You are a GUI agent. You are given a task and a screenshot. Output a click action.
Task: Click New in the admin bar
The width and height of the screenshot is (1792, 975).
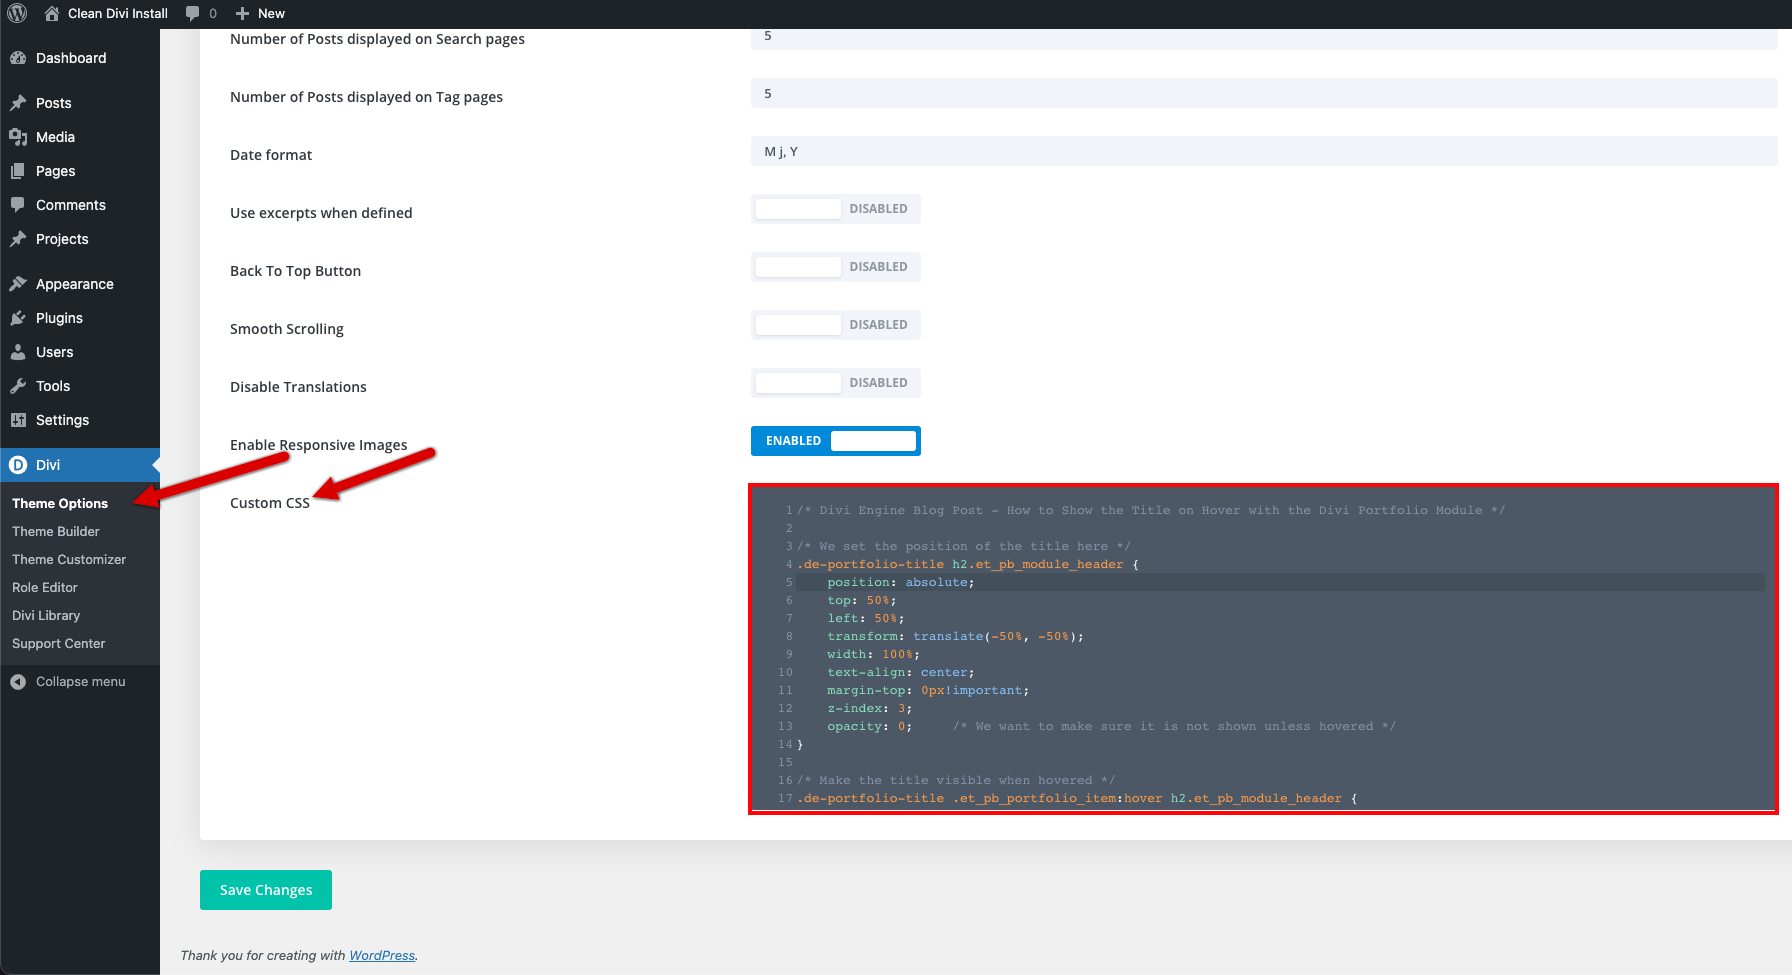pyautogui.click(x=271, y=13)
